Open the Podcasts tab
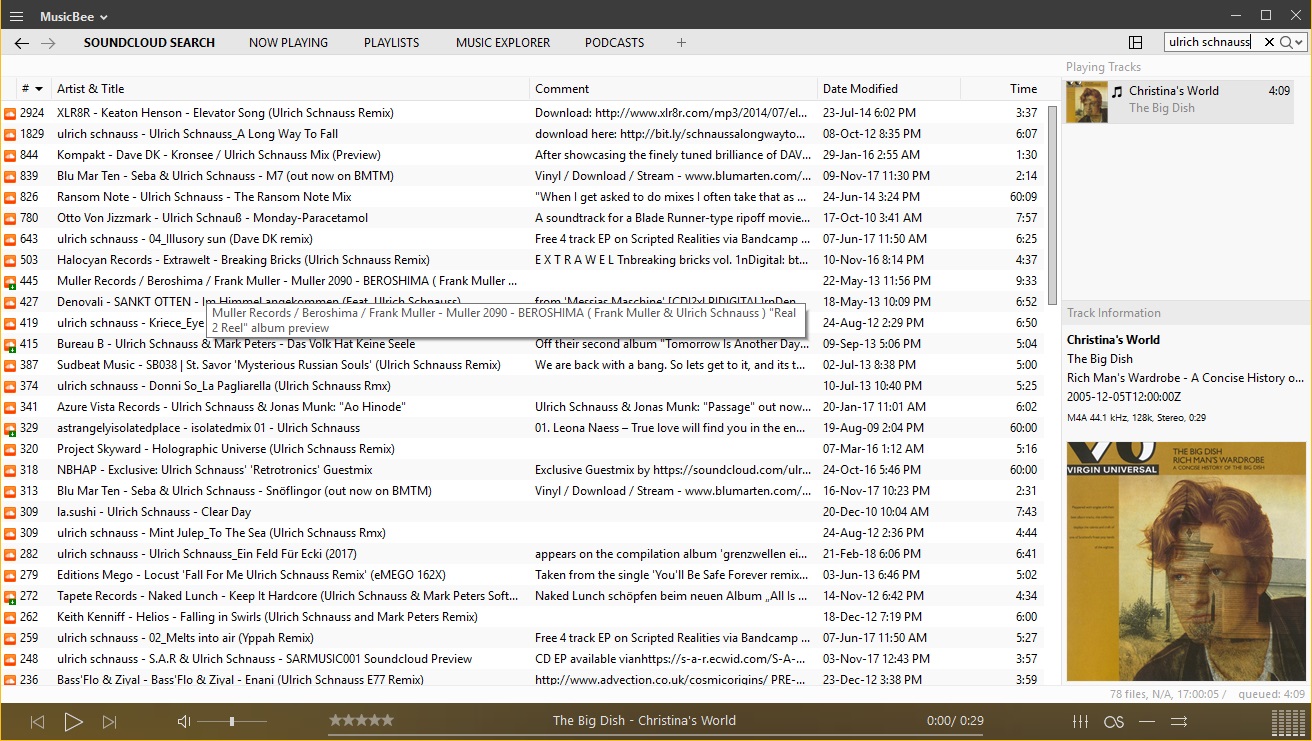Viewport: 1312px width, 741px height. click(614, 43)
